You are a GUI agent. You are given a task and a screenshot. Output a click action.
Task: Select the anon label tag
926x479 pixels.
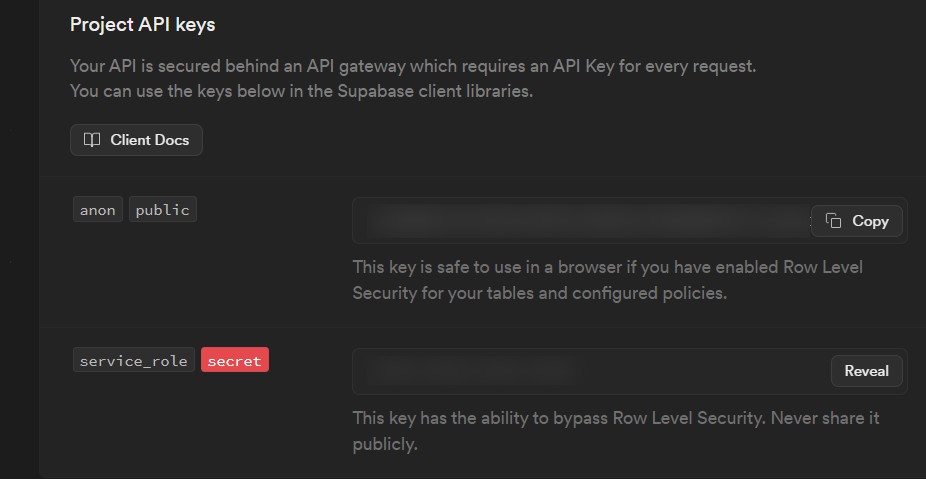pos(97,210)
